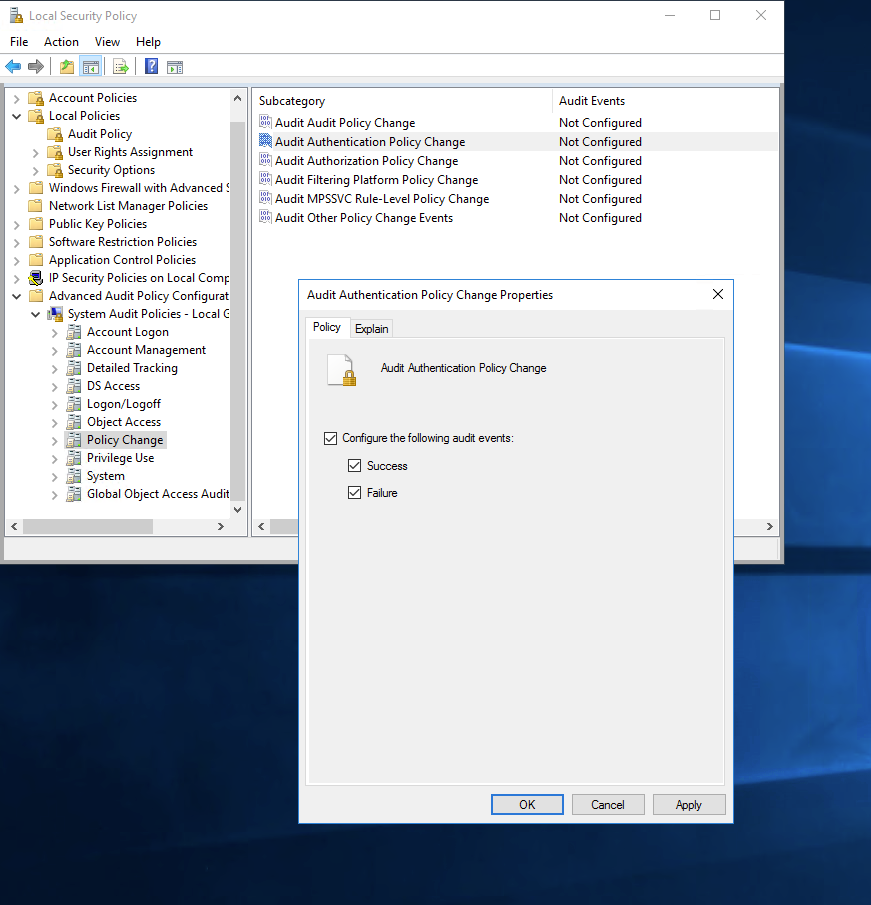
Task: Toggle the Show/Hide Action Pane icon
Action: point(175,66)
